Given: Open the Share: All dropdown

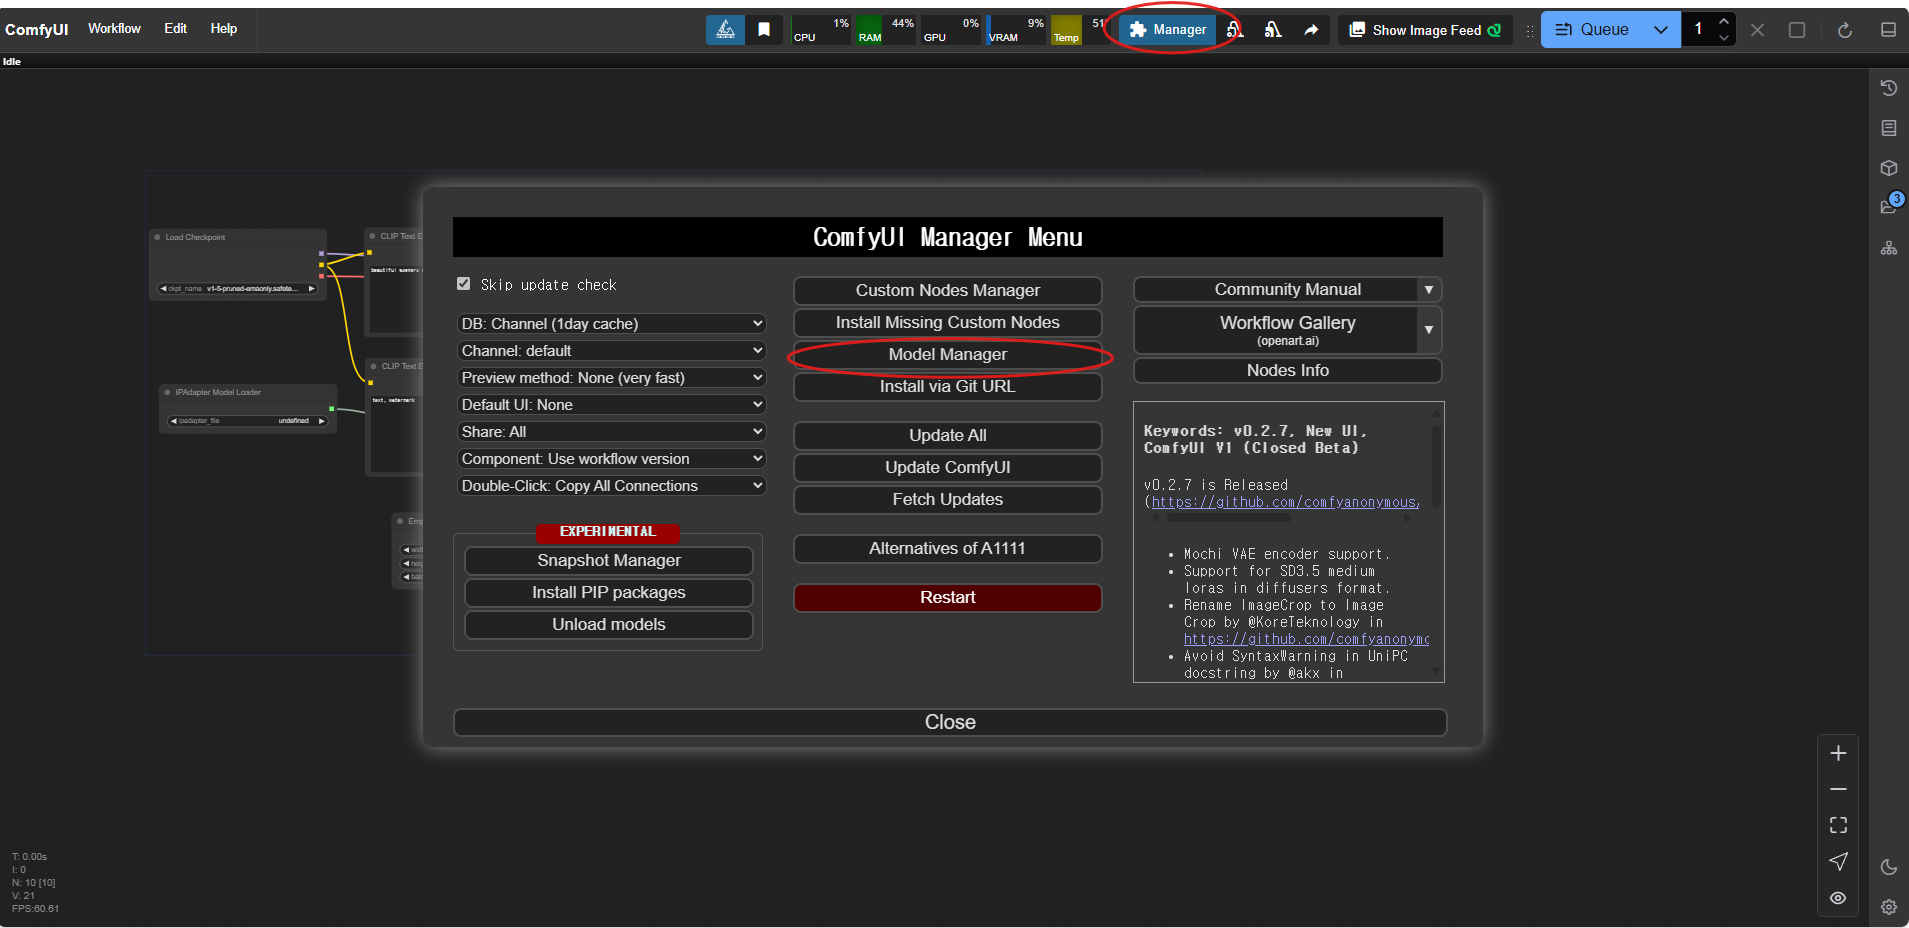Looking at the screenshot, I should pyautogui.click(x=611, y=432).
